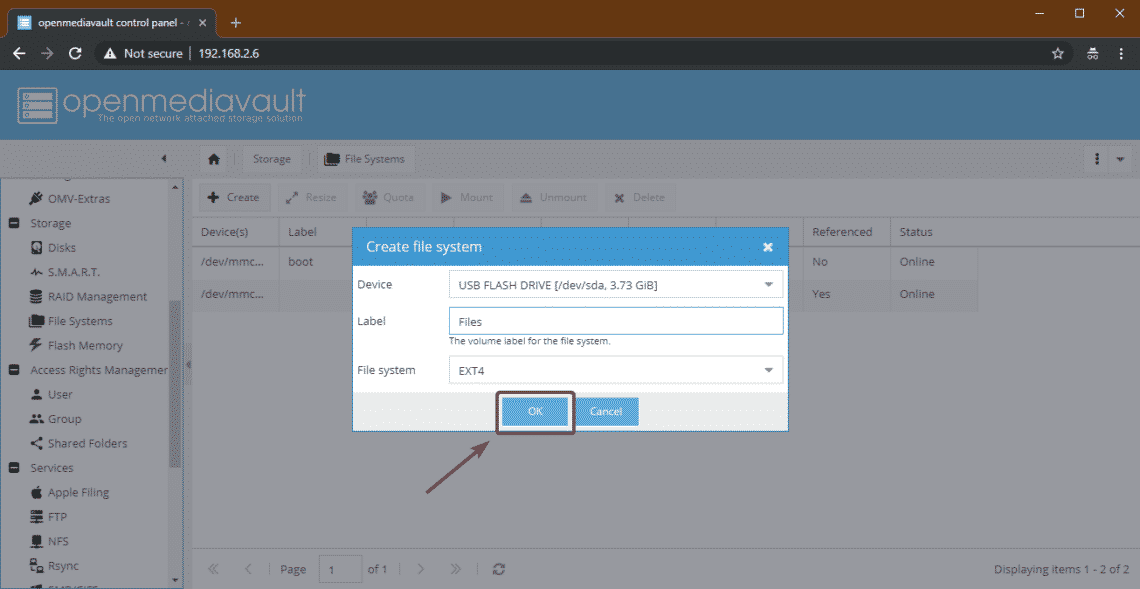Select the boot file system row label
The height and width of the screenshot is (589, 1140).
tap(301, 262)
